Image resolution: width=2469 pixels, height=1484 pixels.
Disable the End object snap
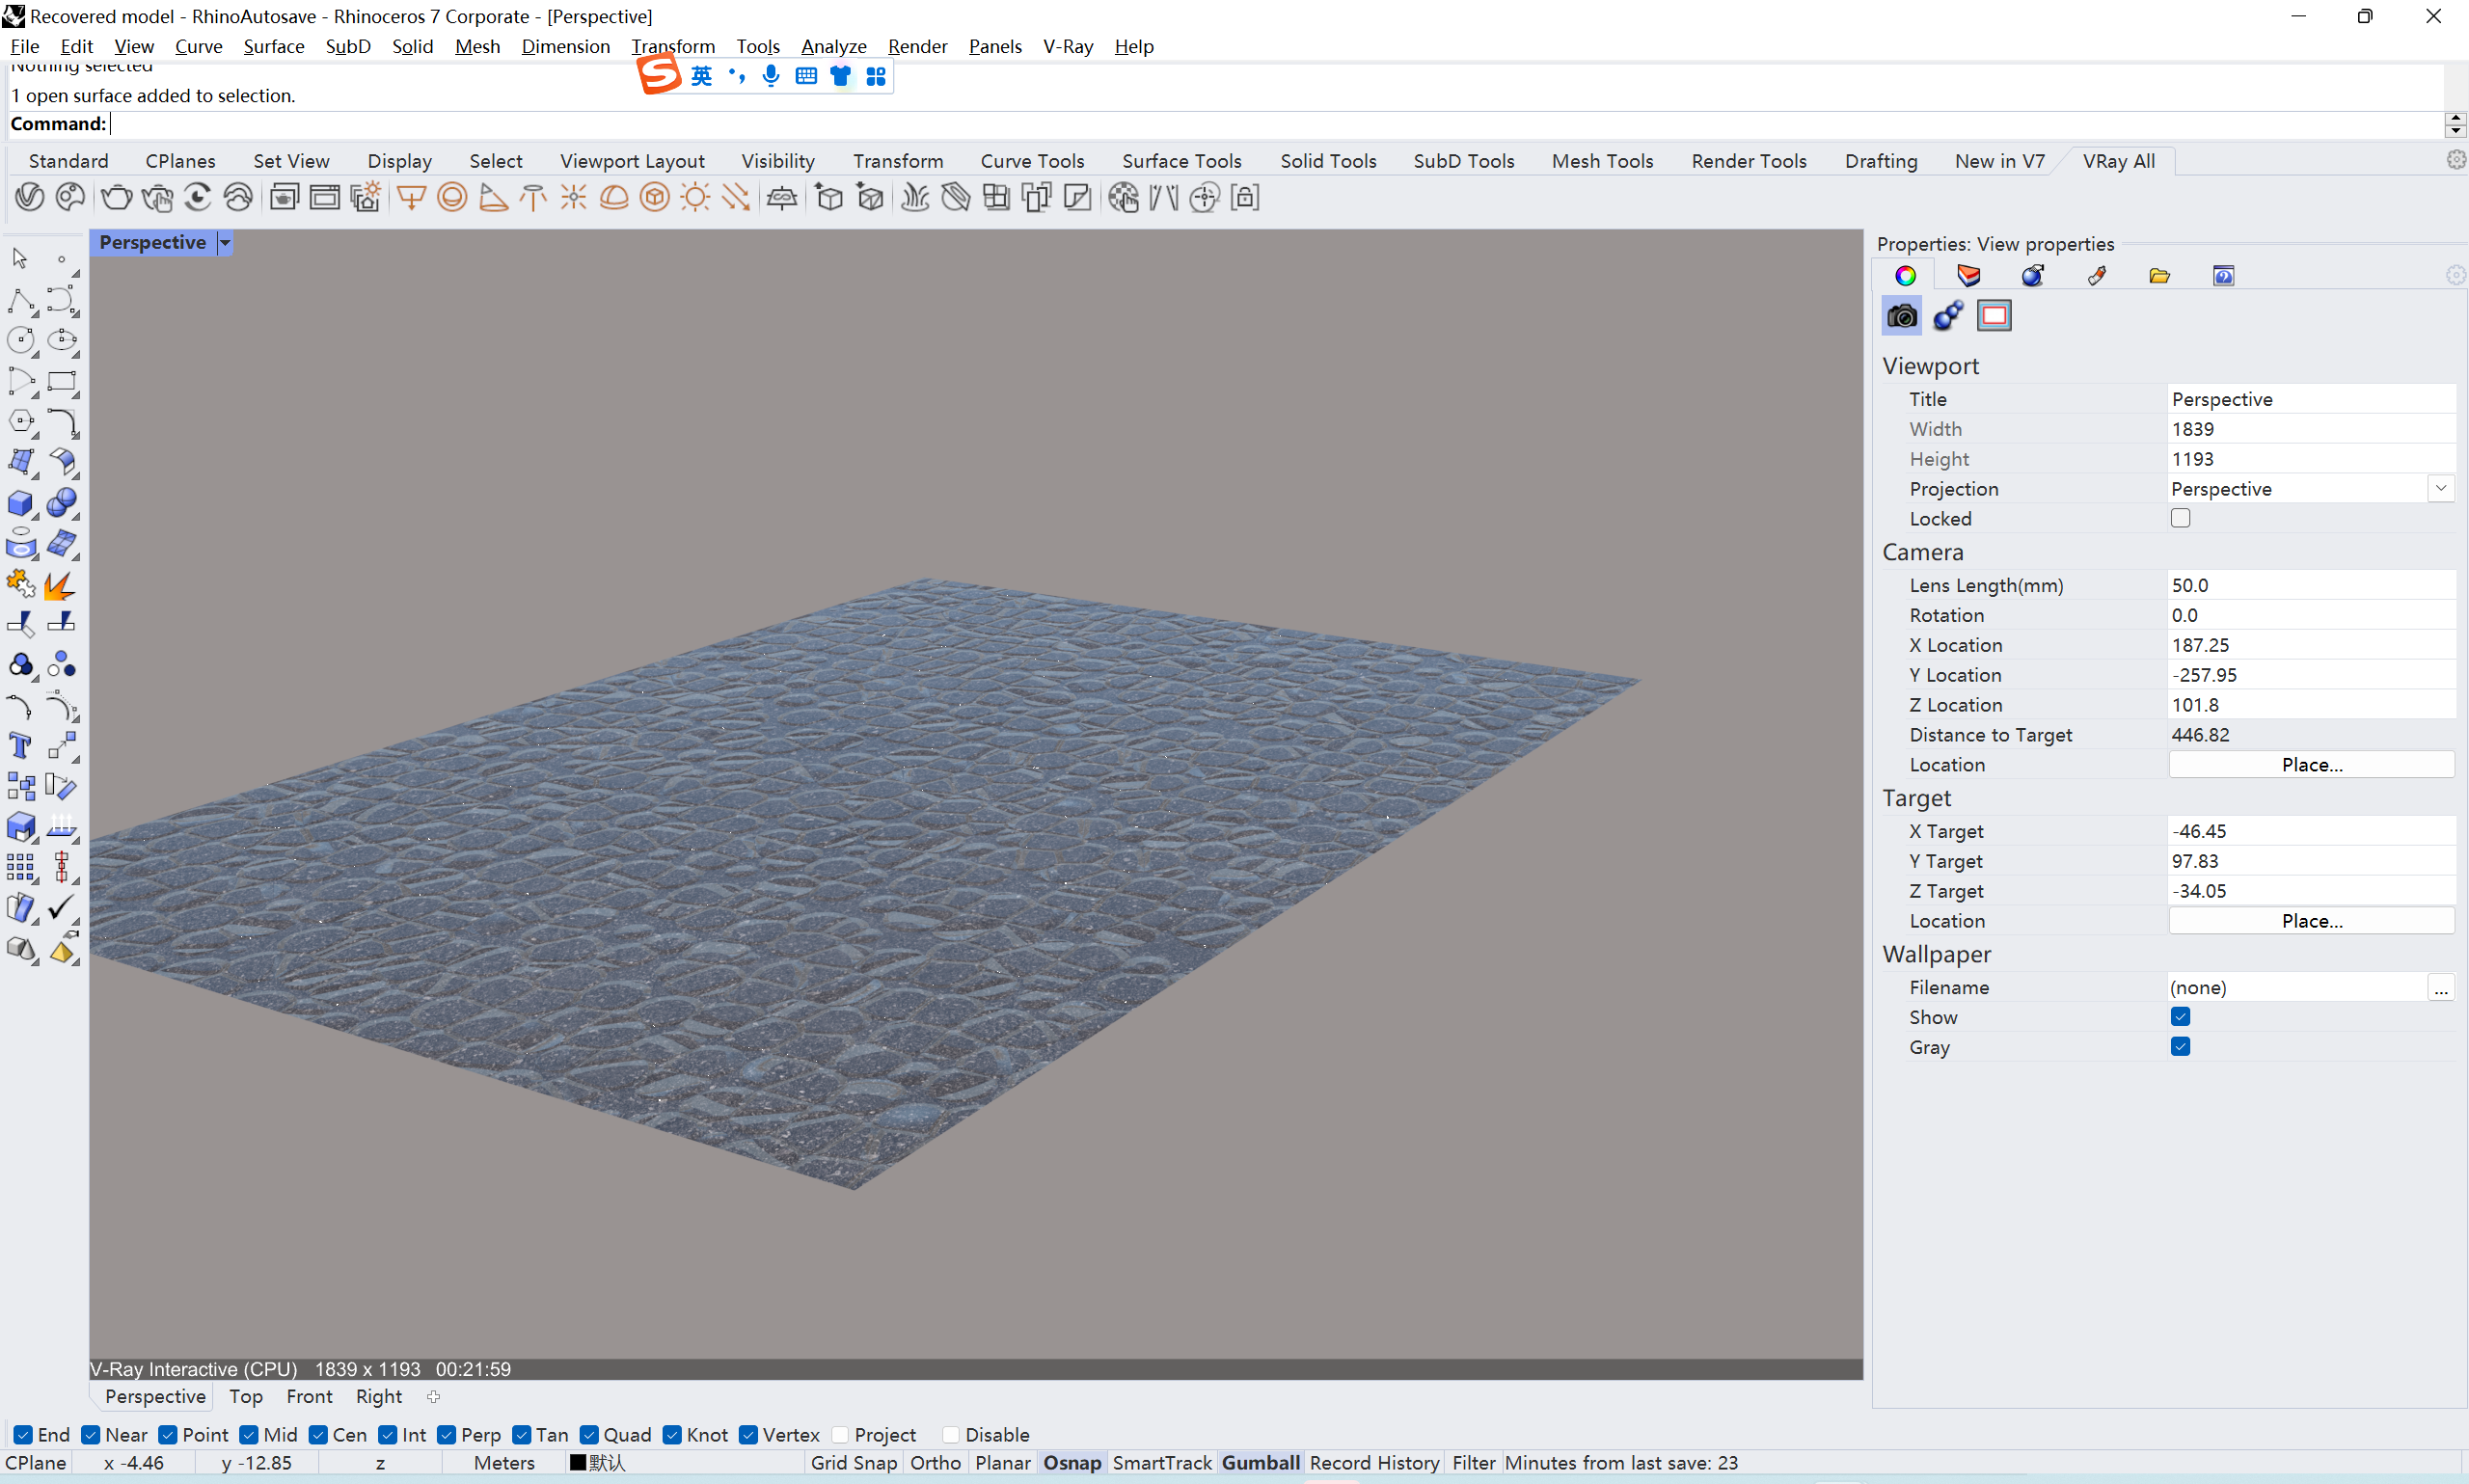[23, 1435]
